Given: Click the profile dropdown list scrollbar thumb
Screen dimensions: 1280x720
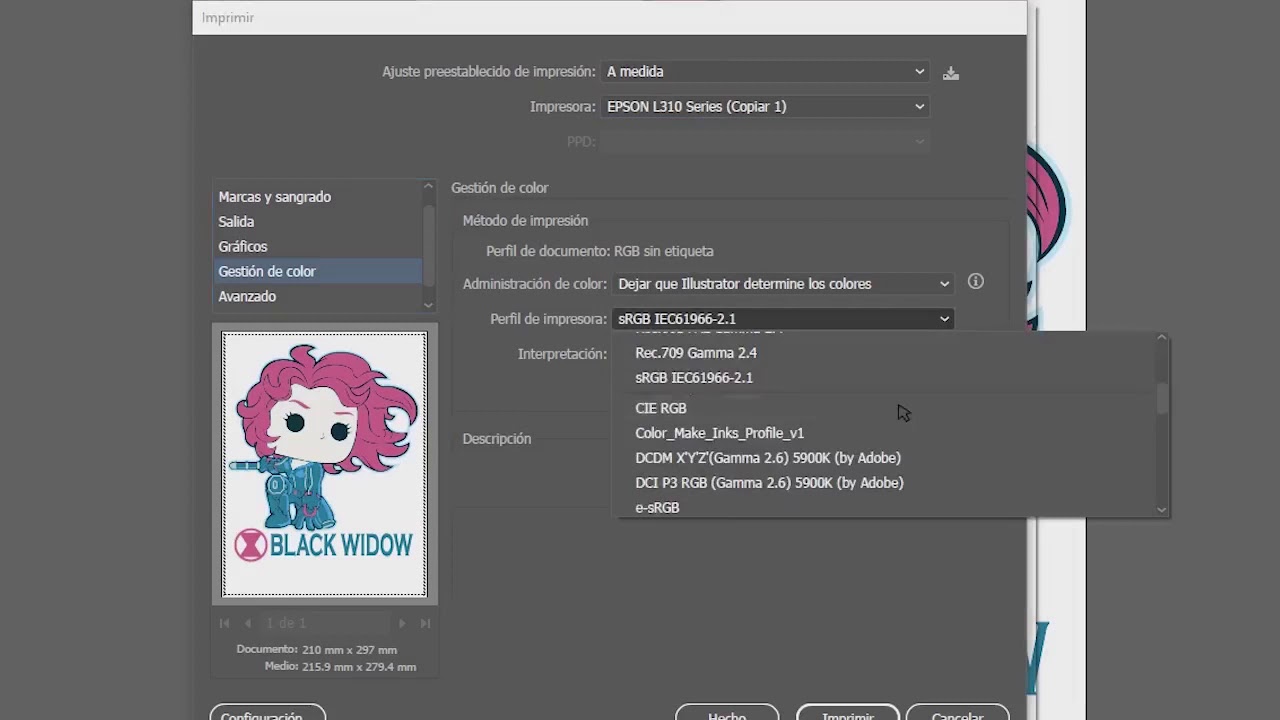Looking at the screenshot, I should [1162, 399].
